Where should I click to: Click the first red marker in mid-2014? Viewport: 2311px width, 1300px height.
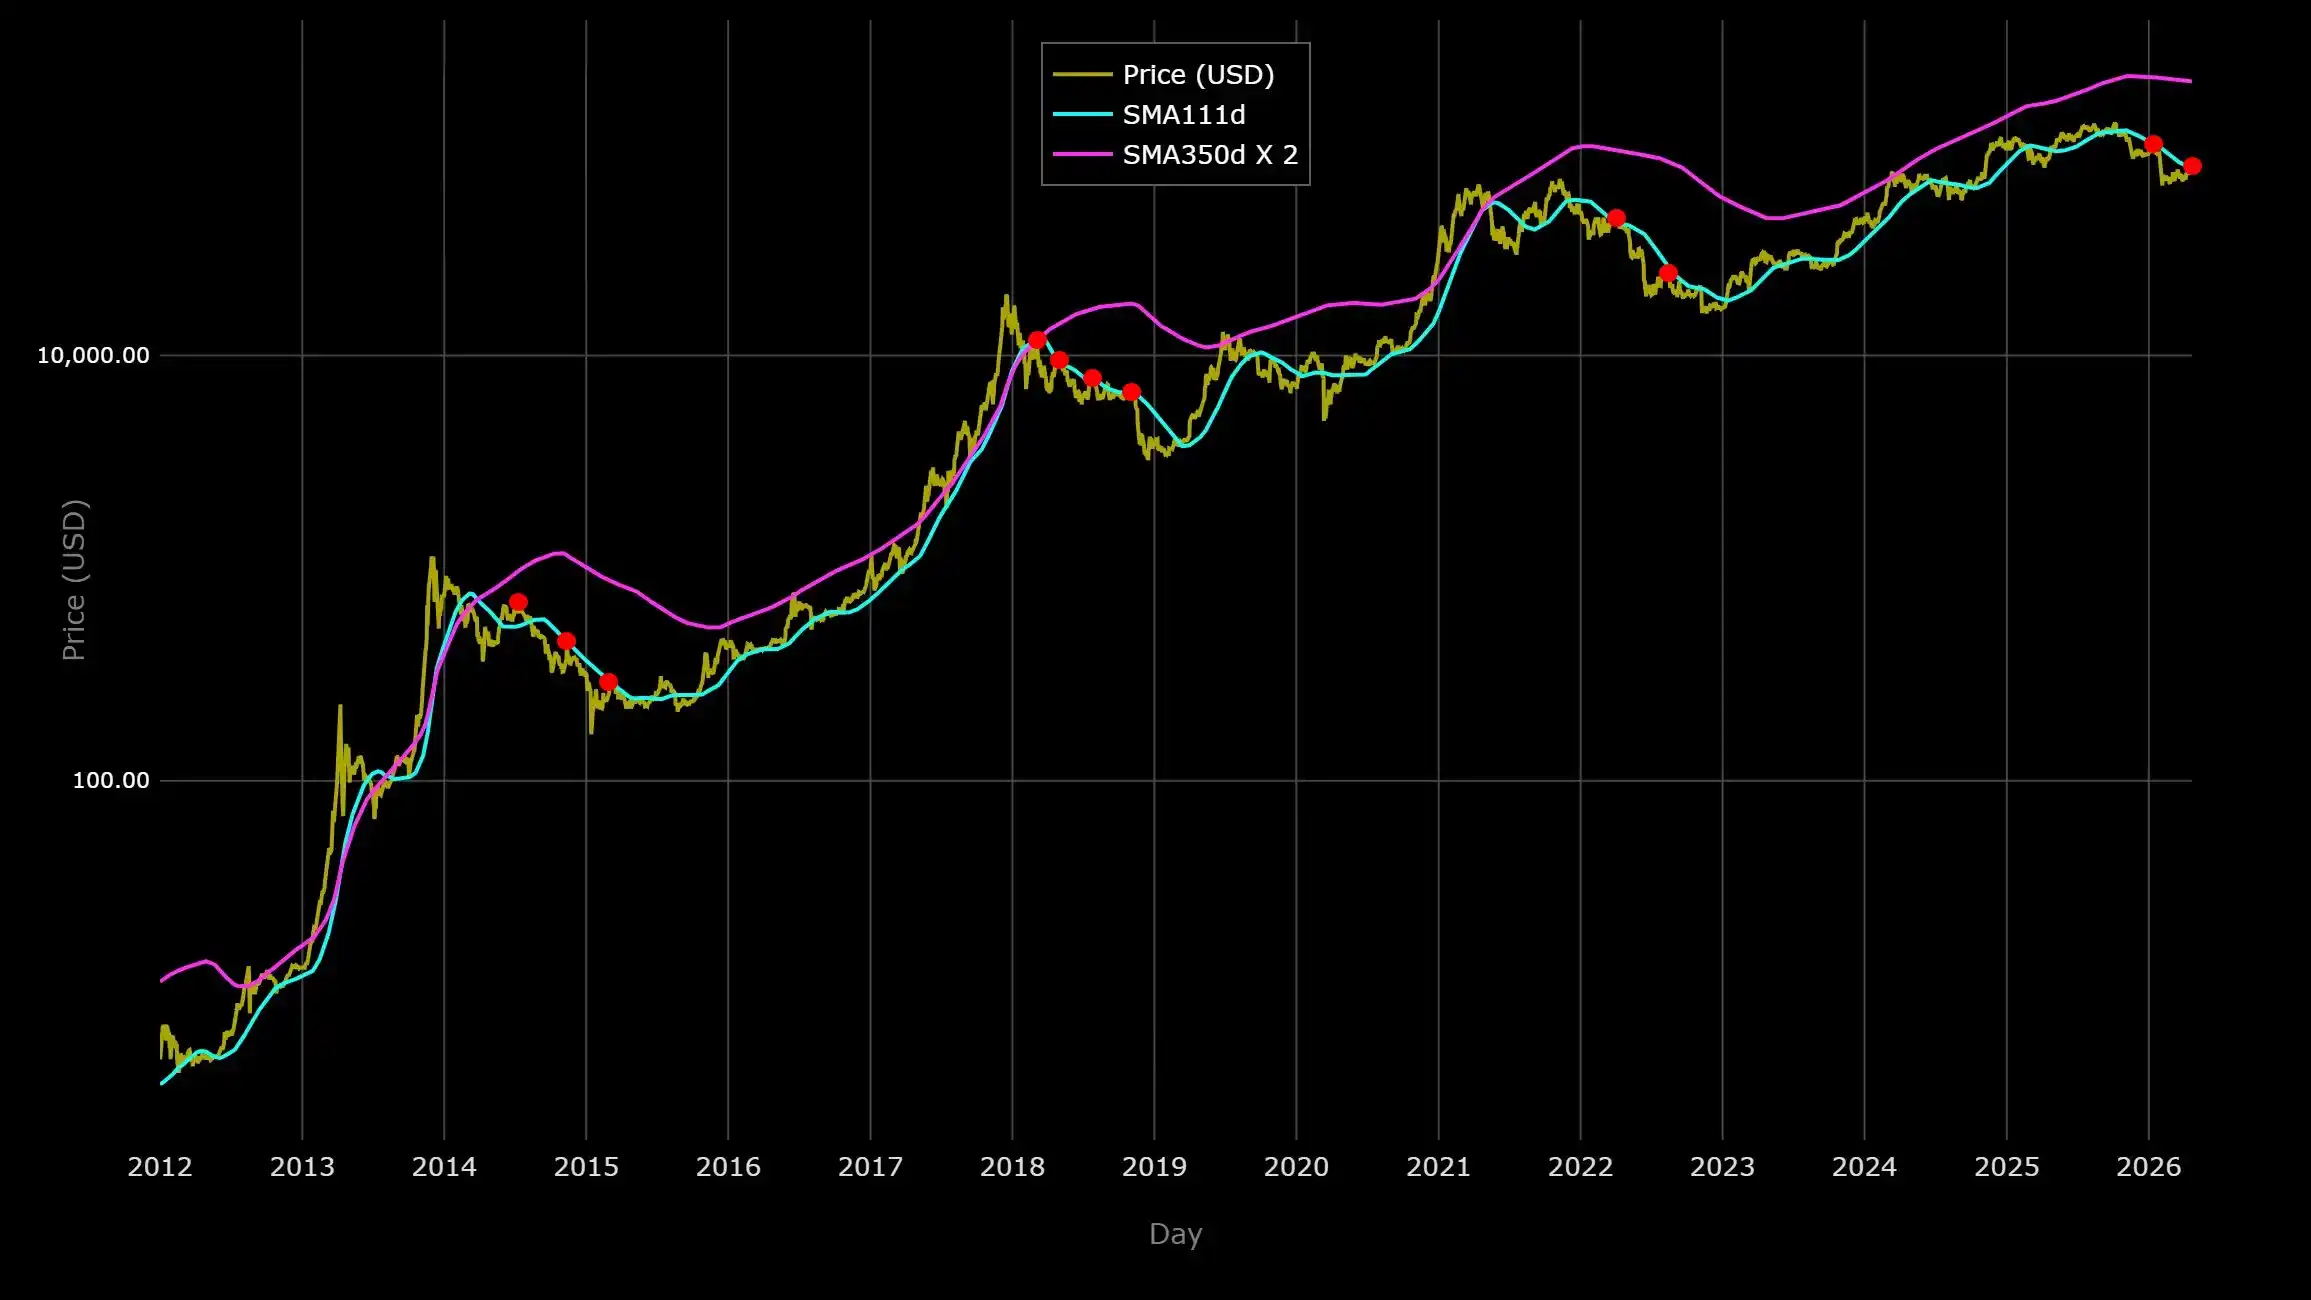[518, 602]
